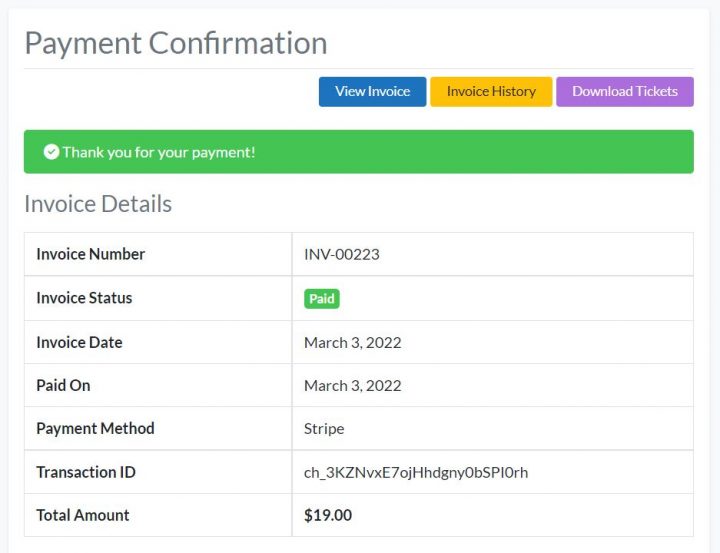Click the Invoice Number row label
The height and width of the screenshot is (553, 720).
[x=90, y=254]
